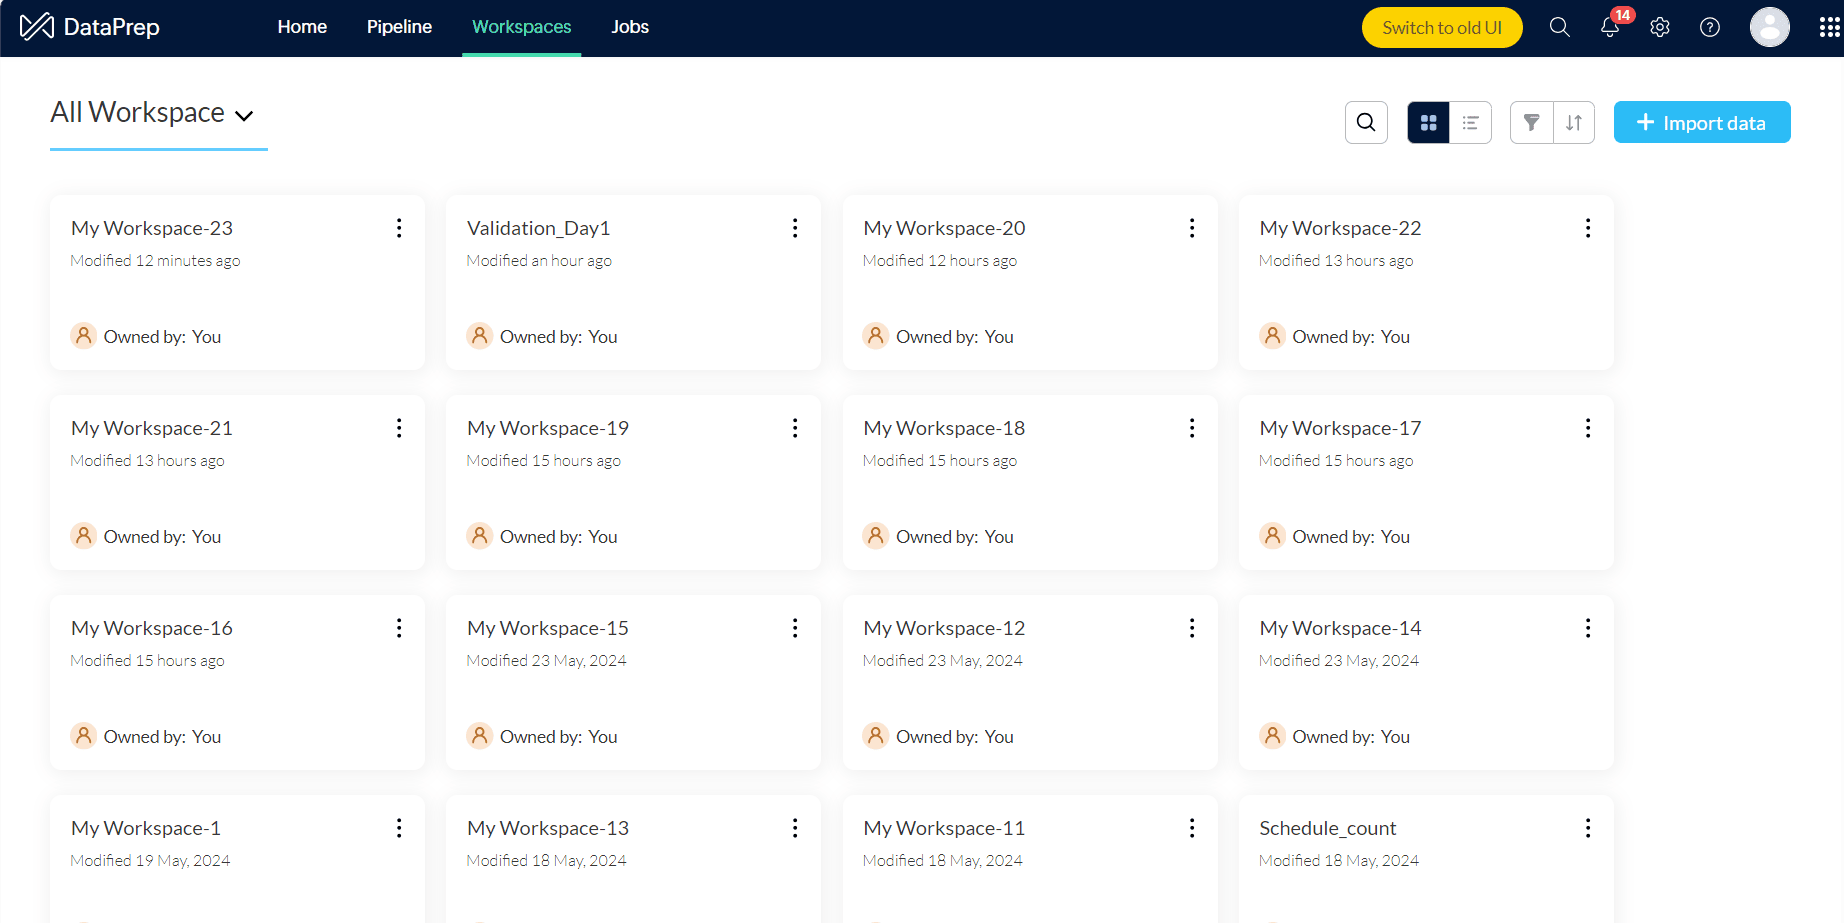Open the help question mark icon
The height and width of the screenshot is (923, 1844).
[1710, 27]
